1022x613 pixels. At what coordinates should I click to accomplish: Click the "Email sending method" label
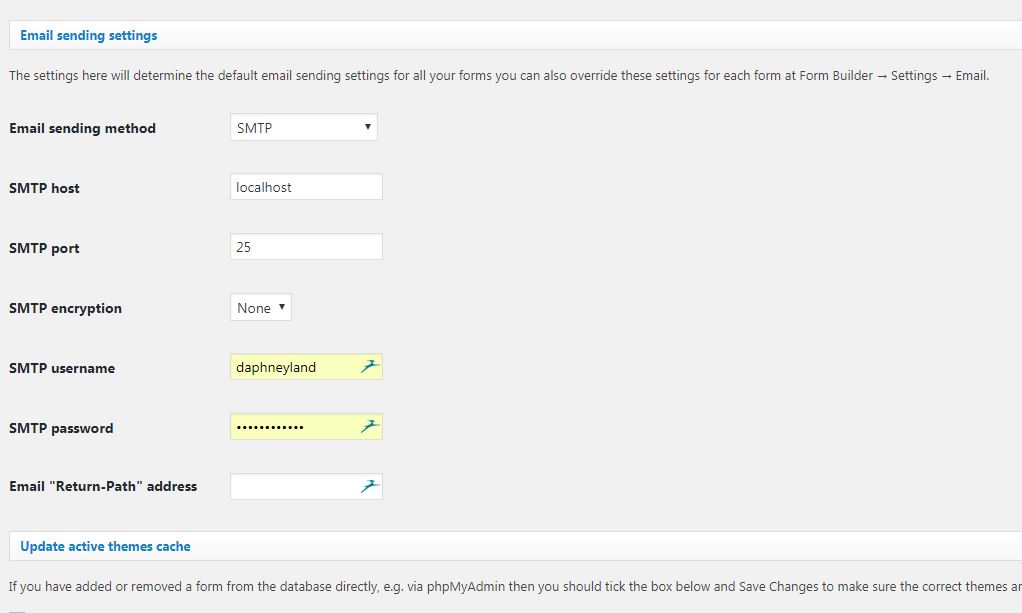tap(82, 128)
